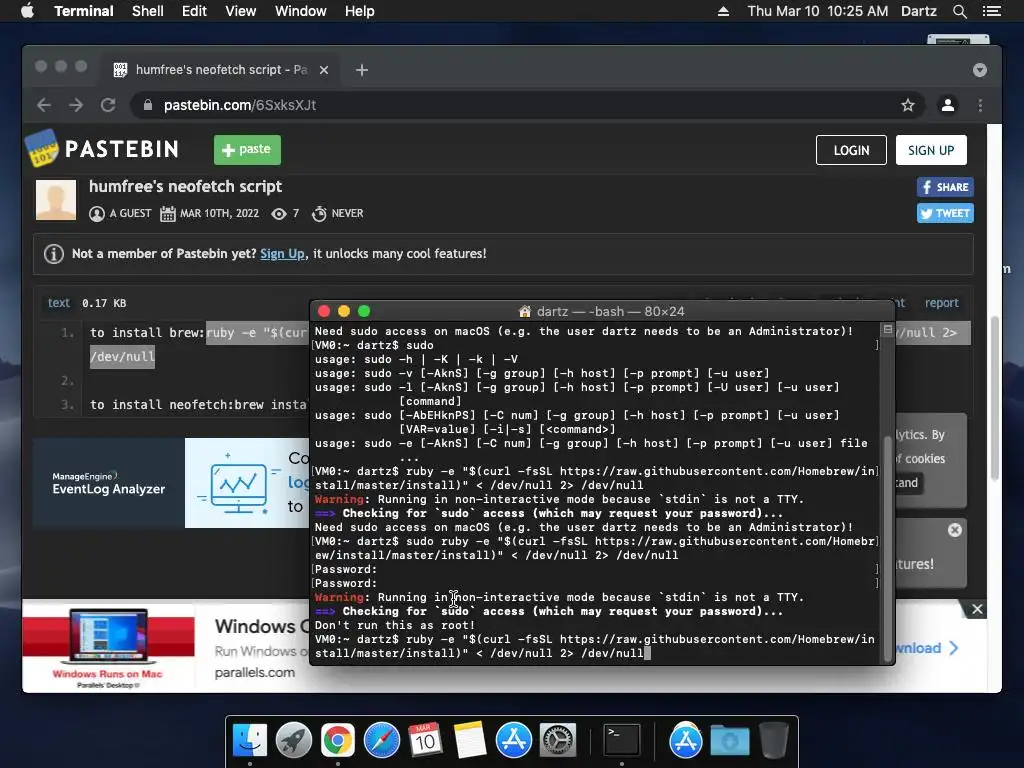Click the Sign Up link in notice

point(282,253)
